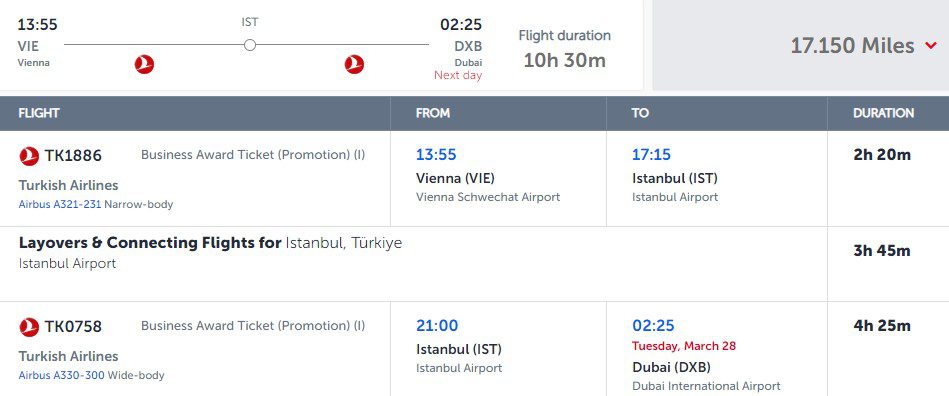The height and width of the screenshot is (396, 949).
Task: Click the FLIGHT column header
Action: click(x=39, y=113)
